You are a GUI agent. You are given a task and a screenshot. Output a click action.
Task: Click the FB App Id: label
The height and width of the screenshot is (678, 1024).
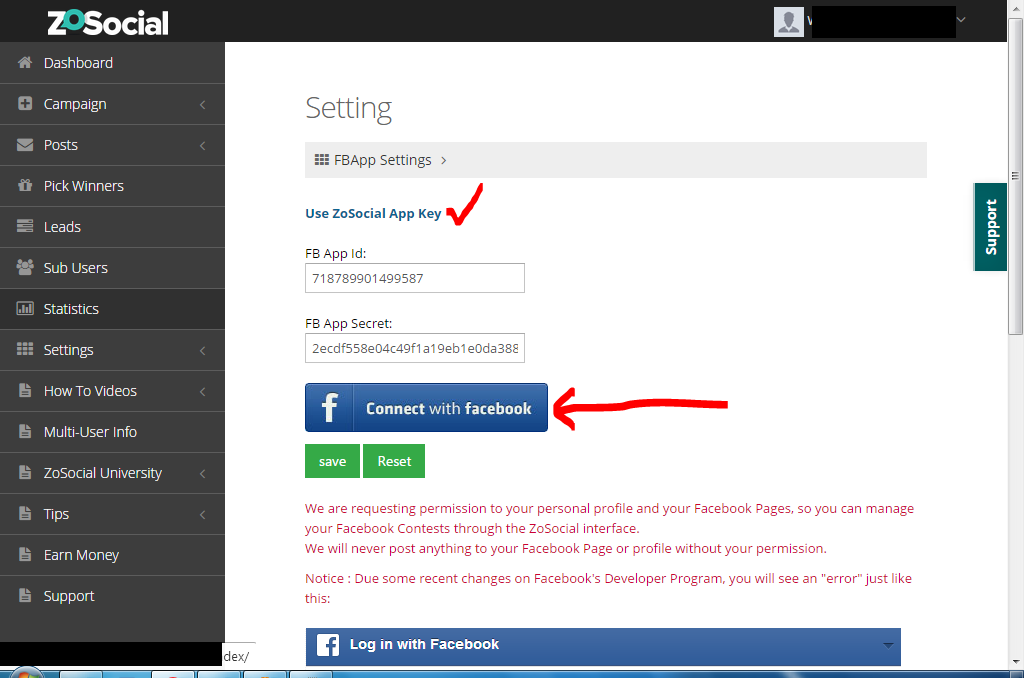point(336,253)
